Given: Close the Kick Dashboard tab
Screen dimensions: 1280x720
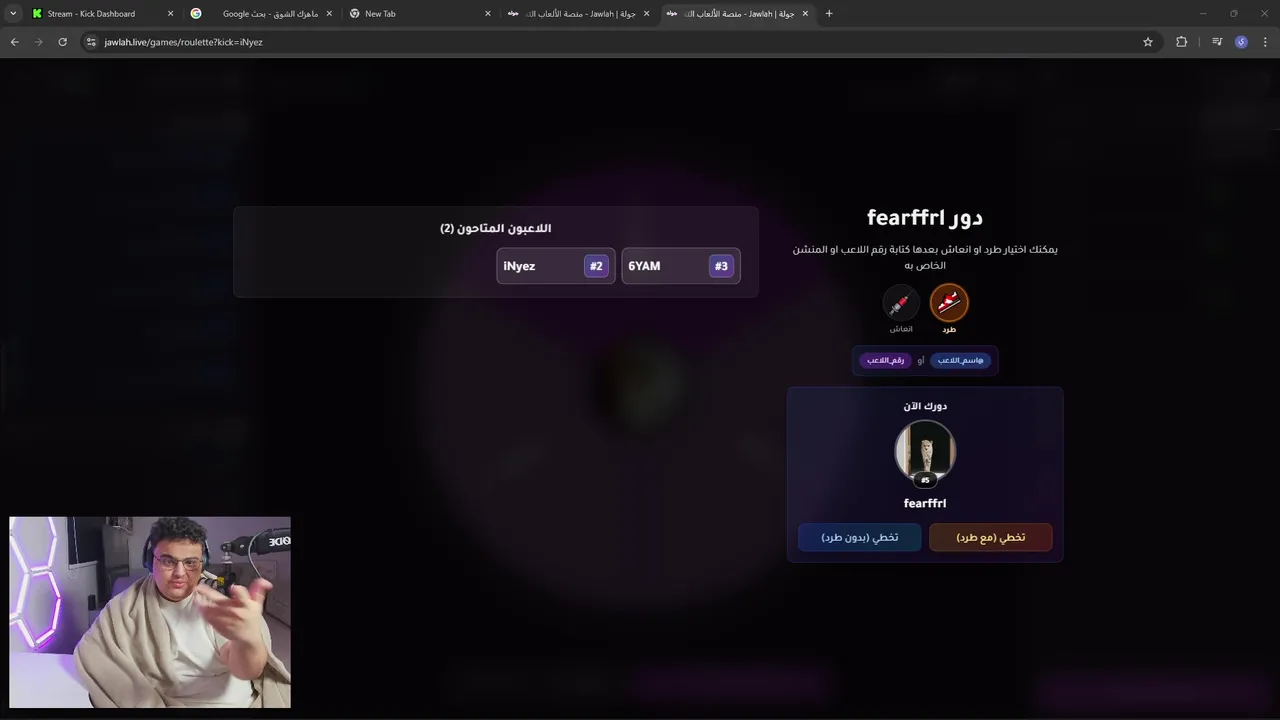Looking at the screenshot, I should click(x=170, y=14).
